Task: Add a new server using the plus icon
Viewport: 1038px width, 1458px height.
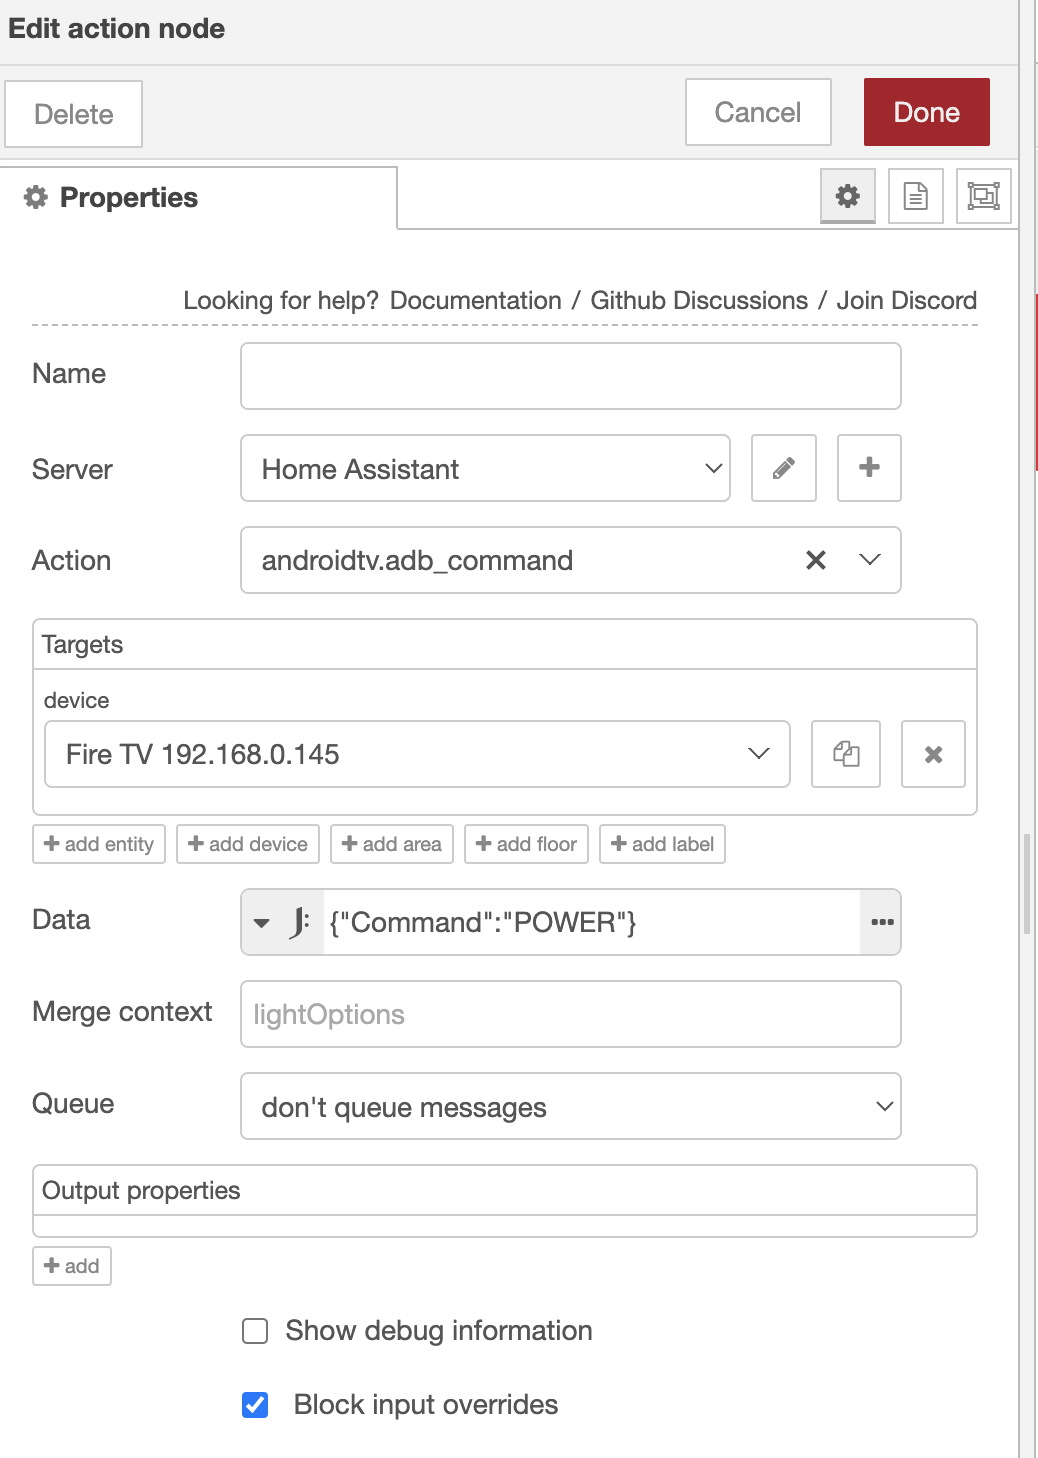Action: (868, 468)
